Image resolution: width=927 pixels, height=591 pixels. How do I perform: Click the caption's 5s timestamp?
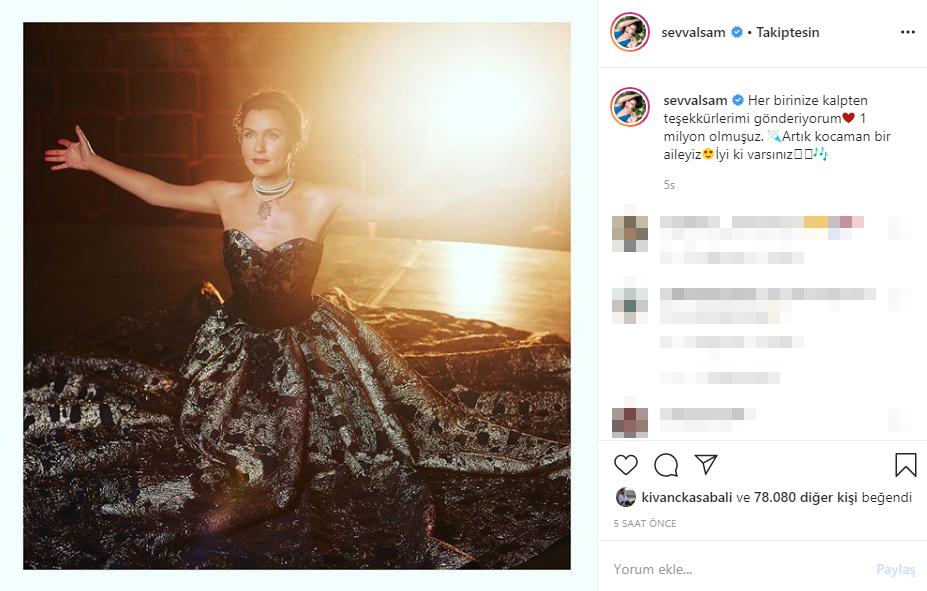[669, 185]
